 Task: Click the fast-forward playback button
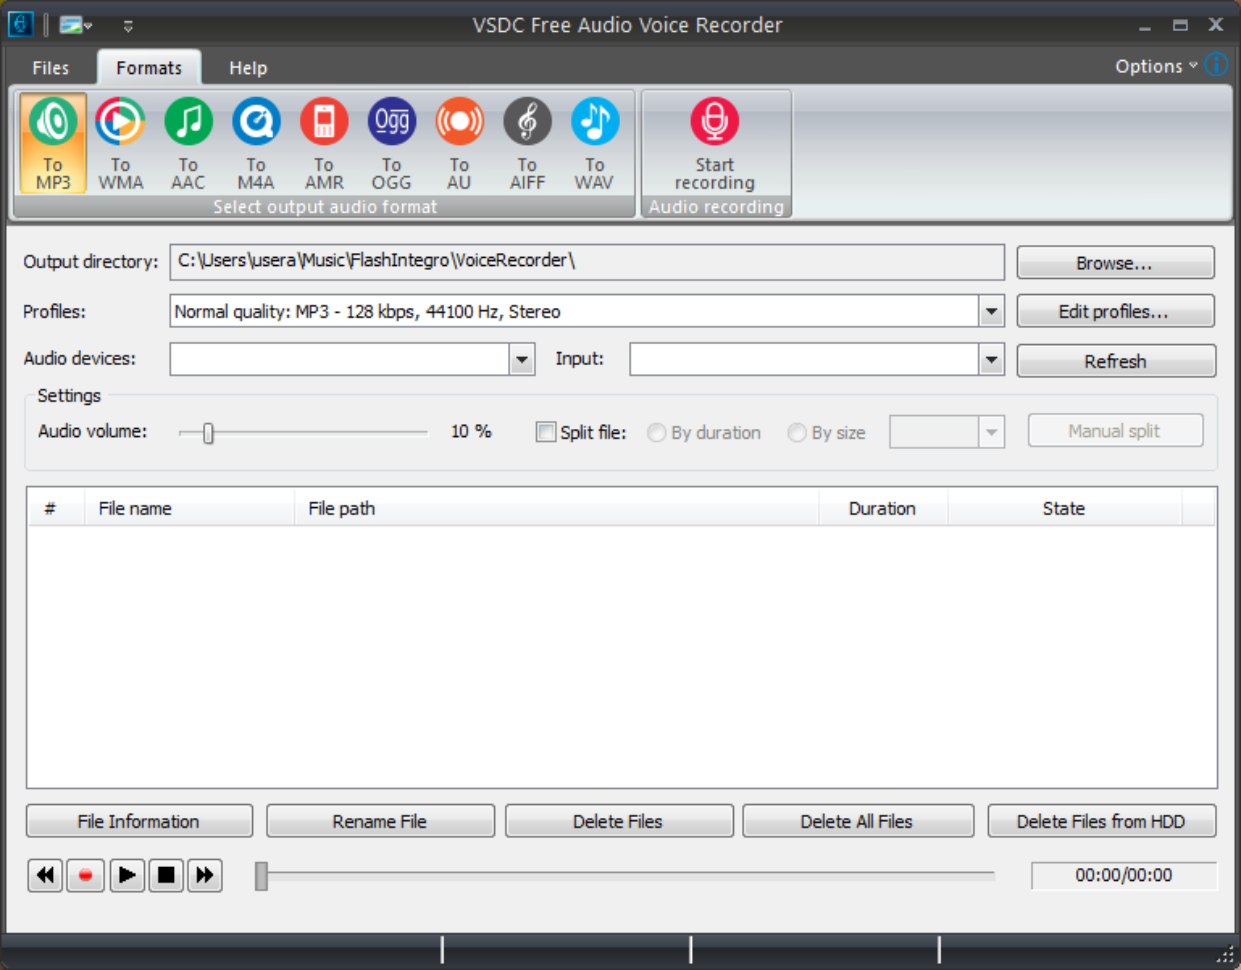[205, 876]
